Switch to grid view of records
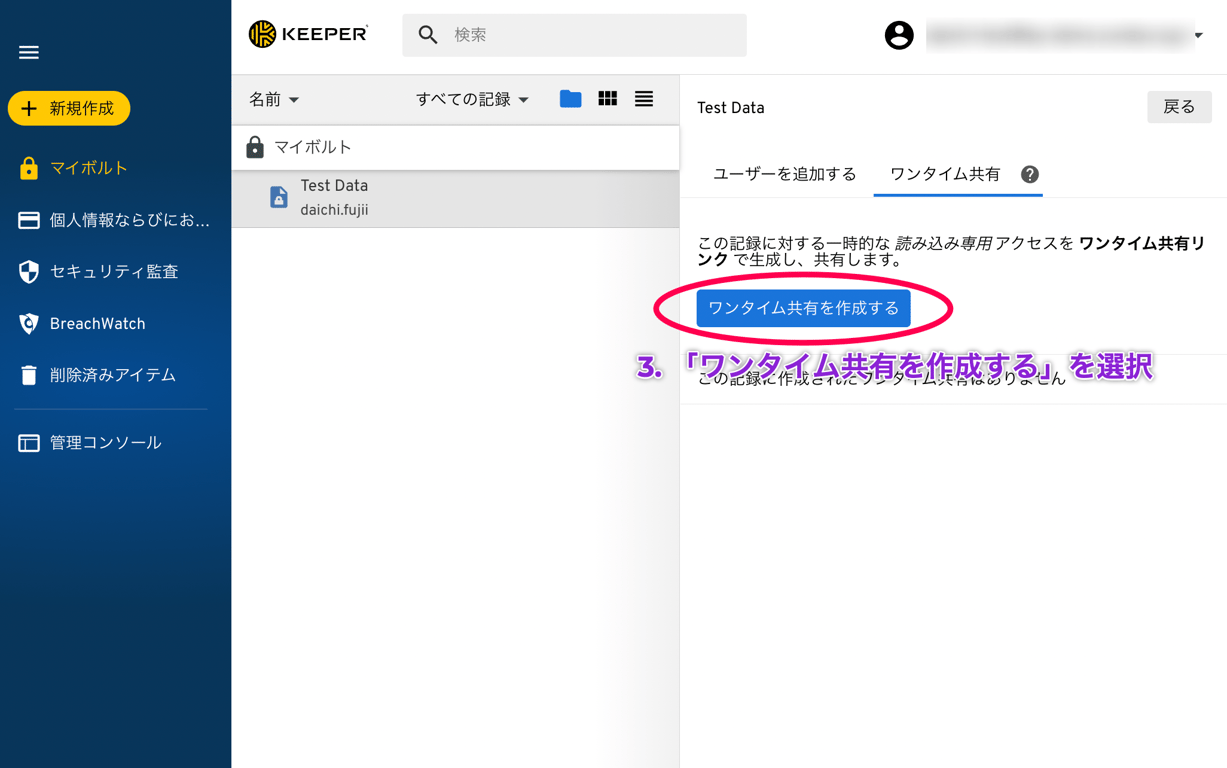 click(x=607, y=99)
